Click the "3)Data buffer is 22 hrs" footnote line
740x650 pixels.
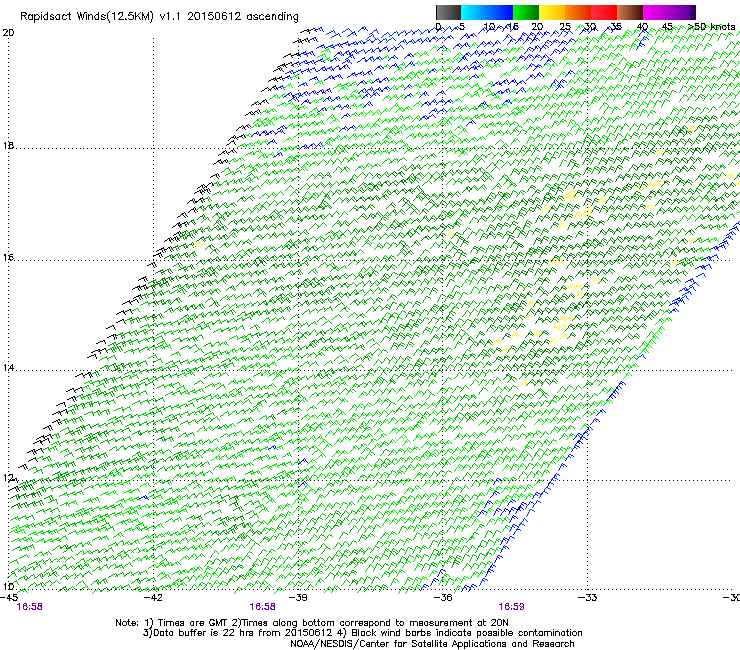click(362, 633)
